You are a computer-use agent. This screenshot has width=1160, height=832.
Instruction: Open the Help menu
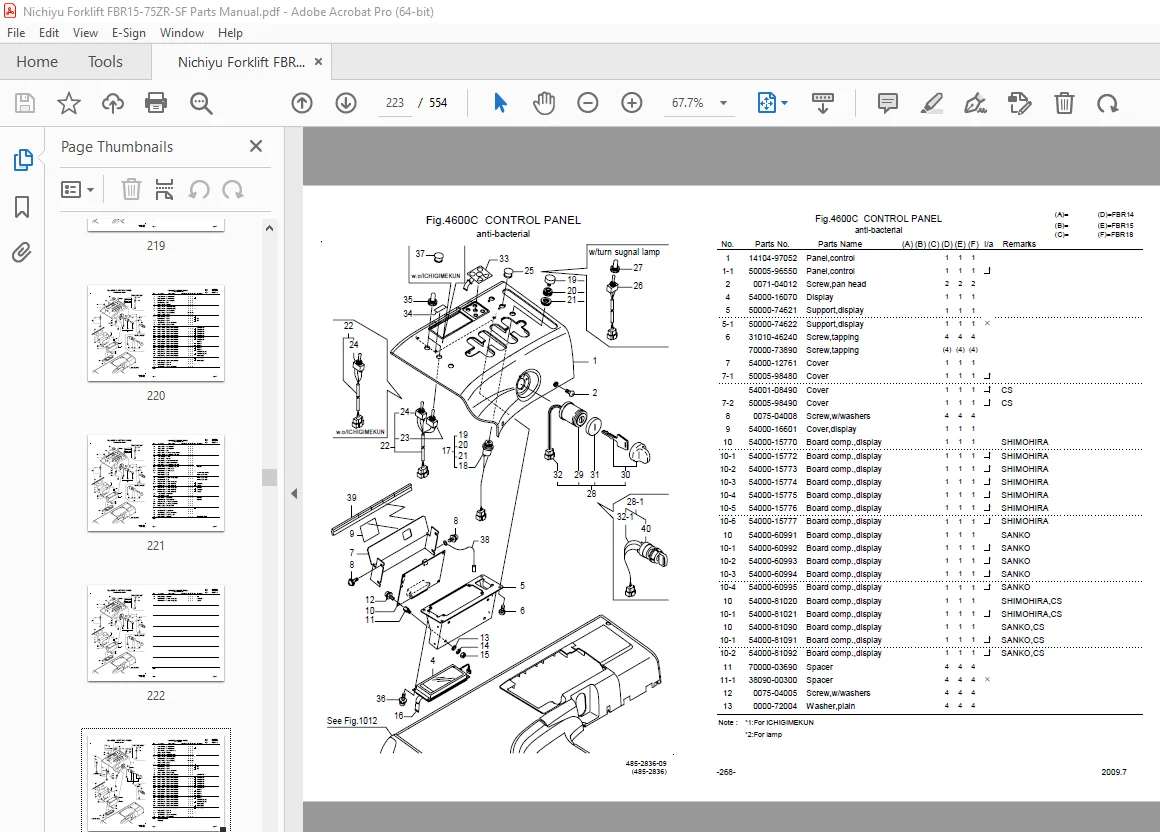pos(230,33)
